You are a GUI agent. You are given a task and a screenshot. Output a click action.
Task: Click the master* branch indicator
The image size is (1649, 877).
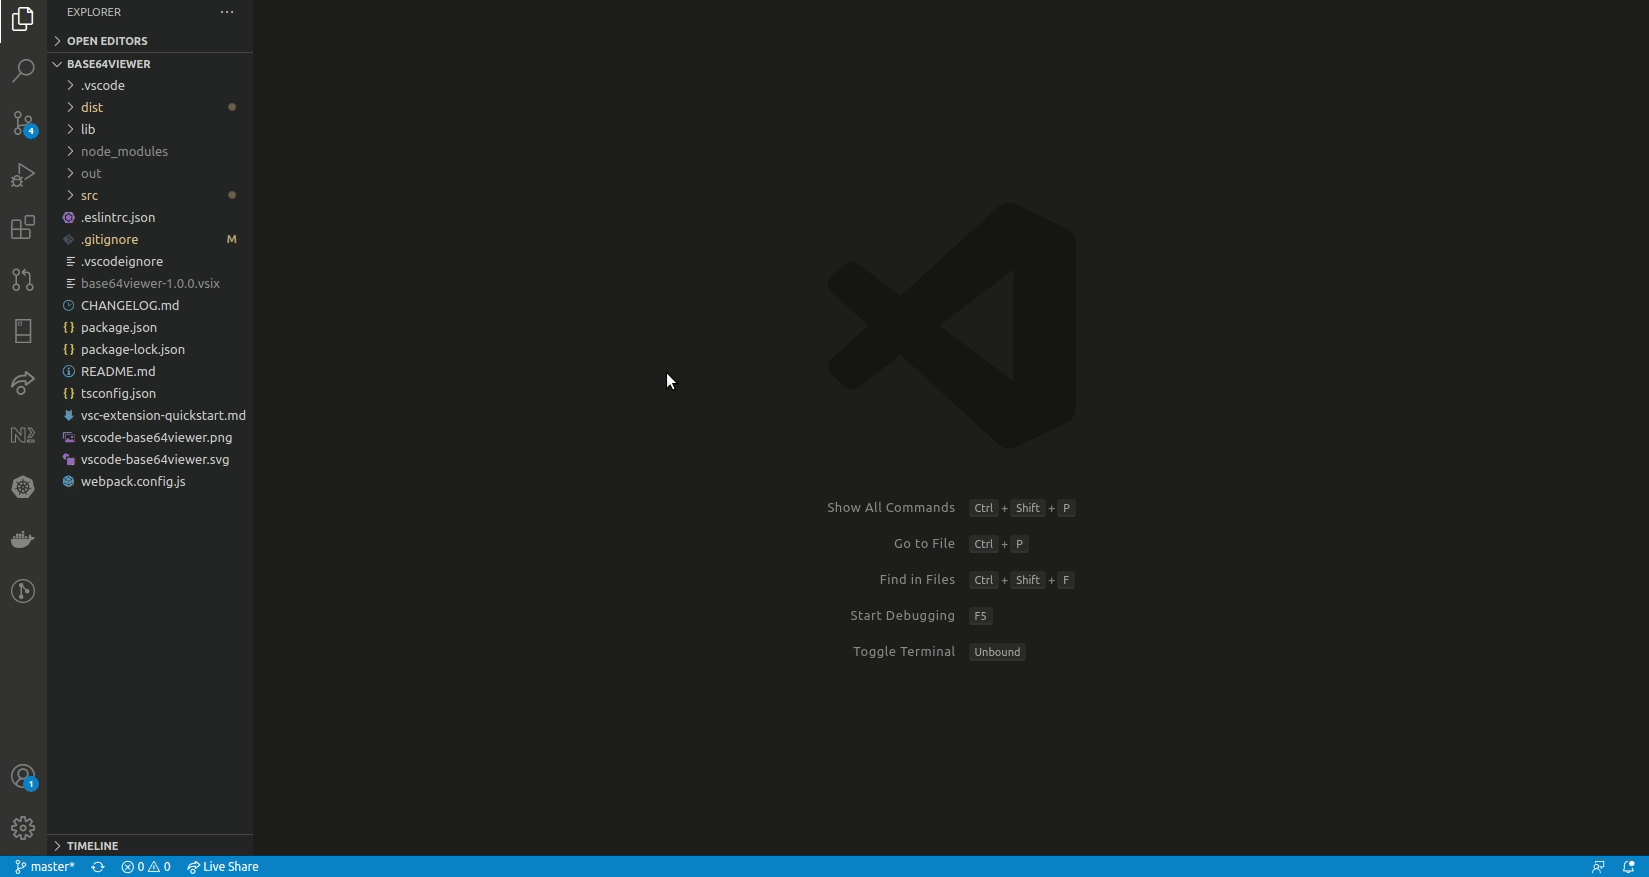coord(45,867)
